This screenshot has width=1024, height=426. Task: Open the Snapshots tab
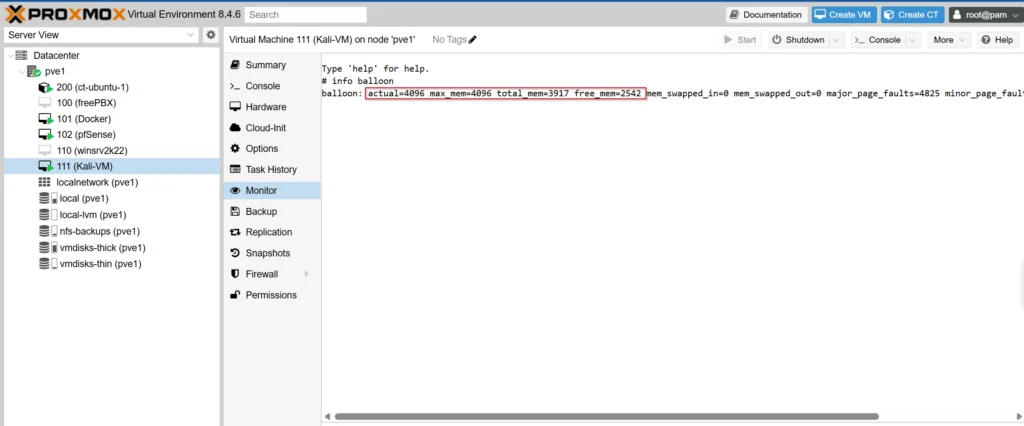pyautogui.click(x=272, y=253)
